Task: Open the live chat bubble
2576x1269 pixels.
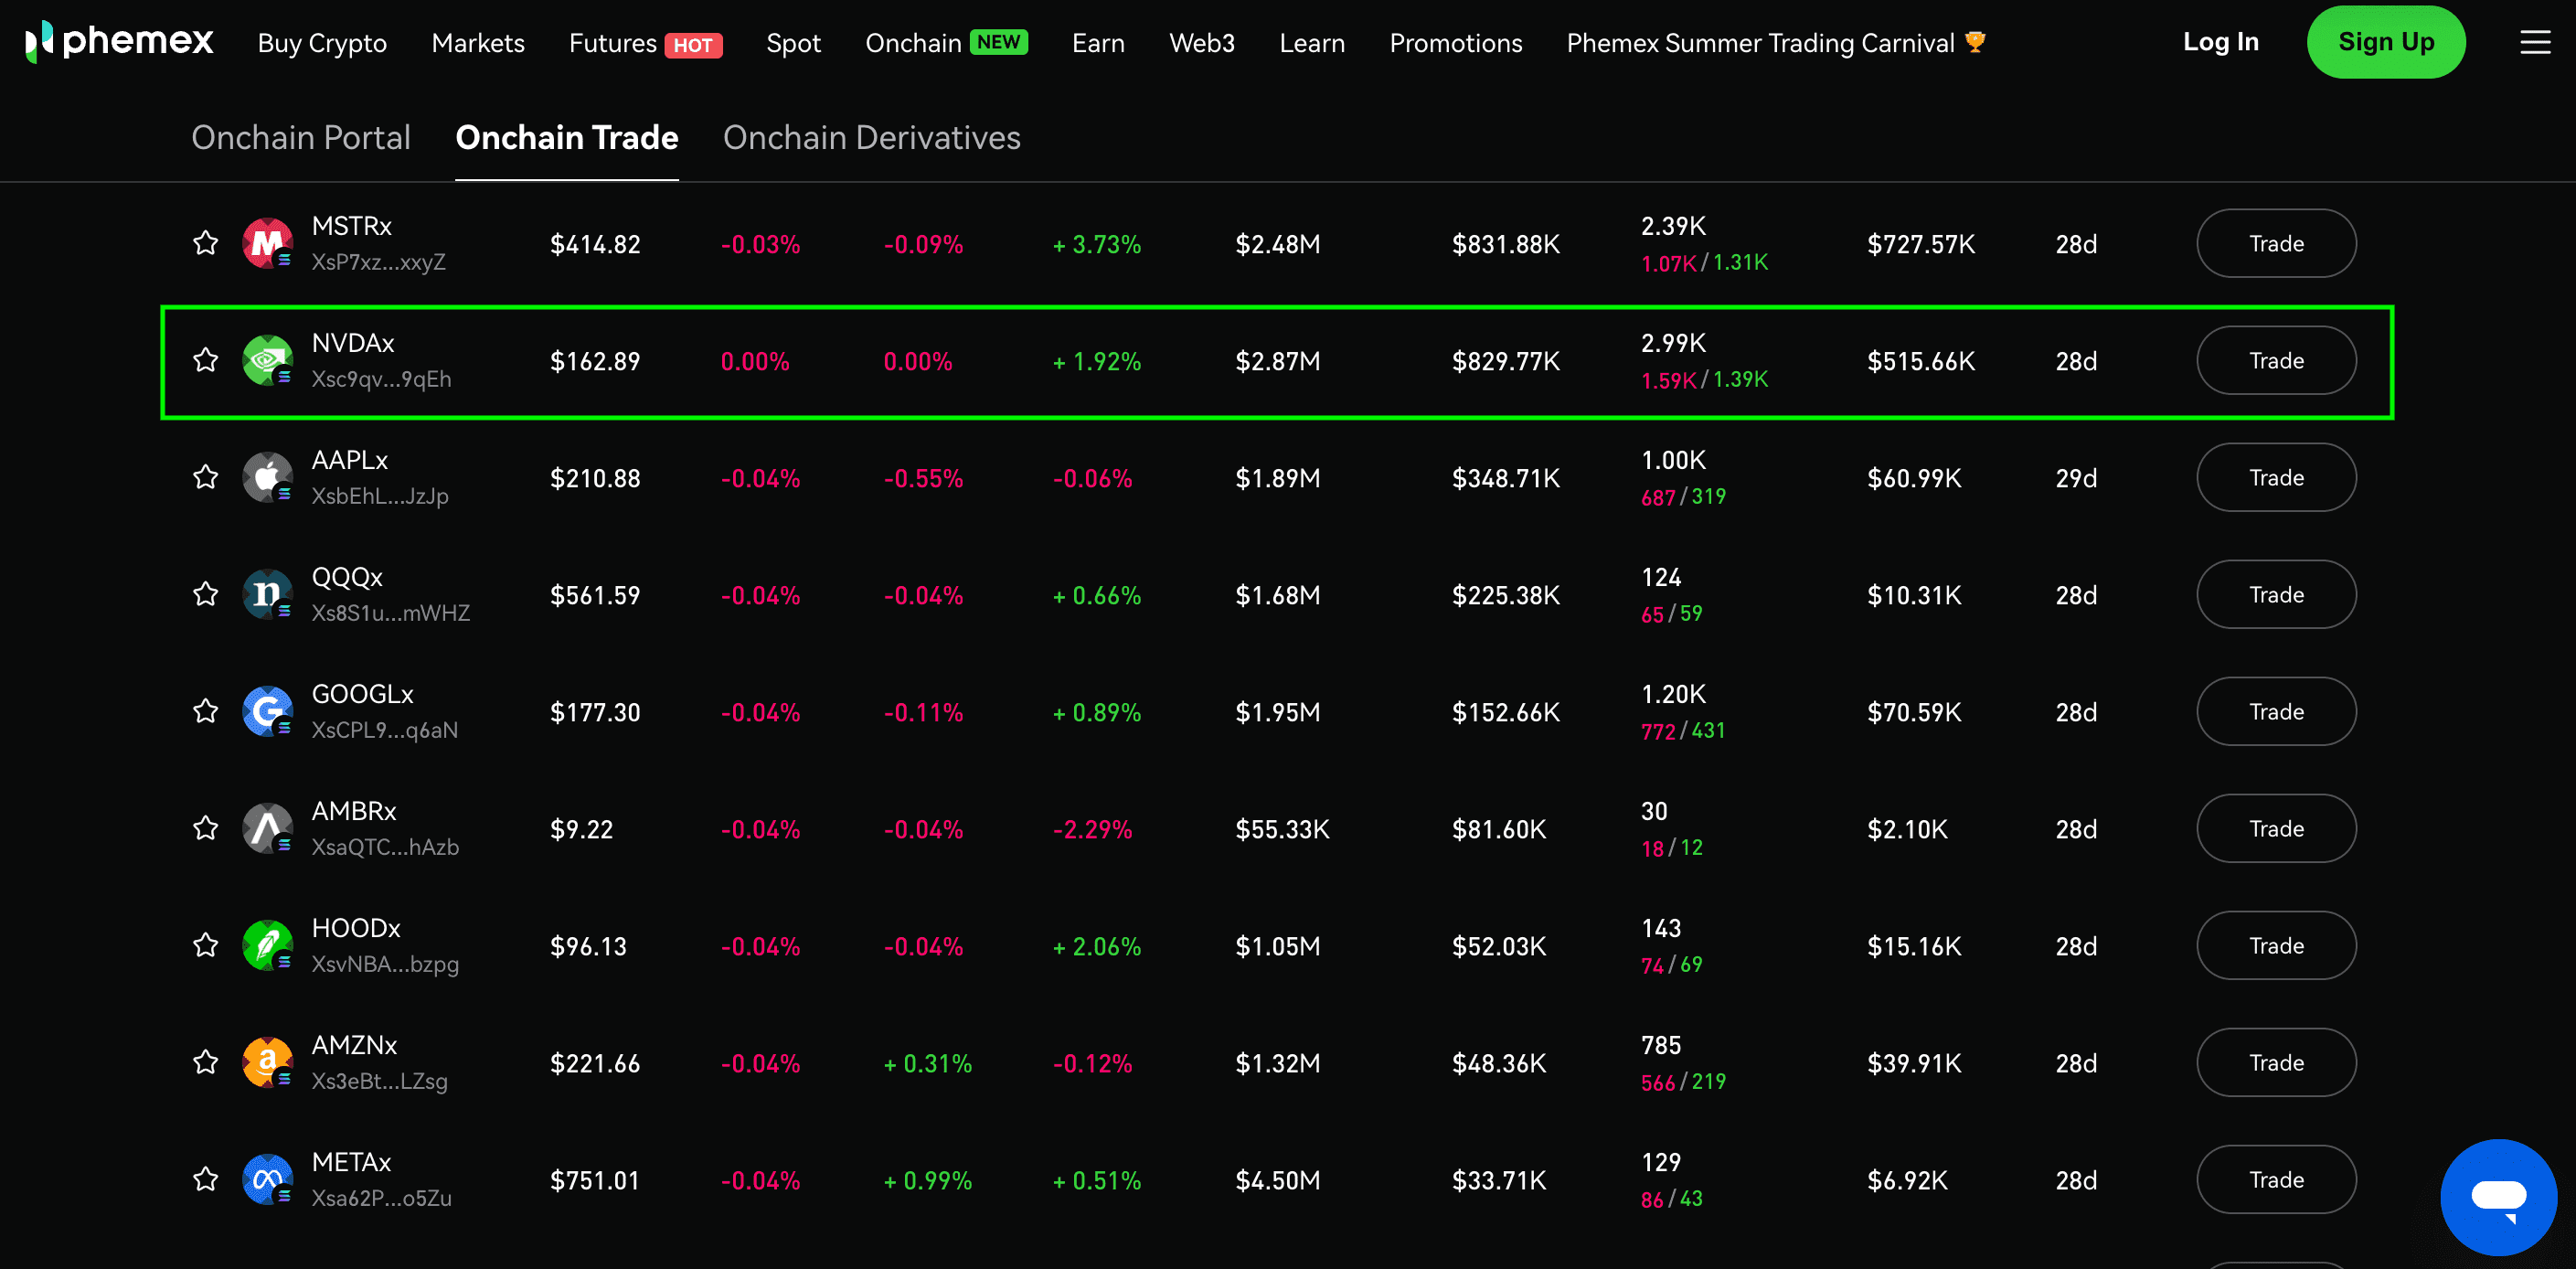Action: (2498, 1196)
